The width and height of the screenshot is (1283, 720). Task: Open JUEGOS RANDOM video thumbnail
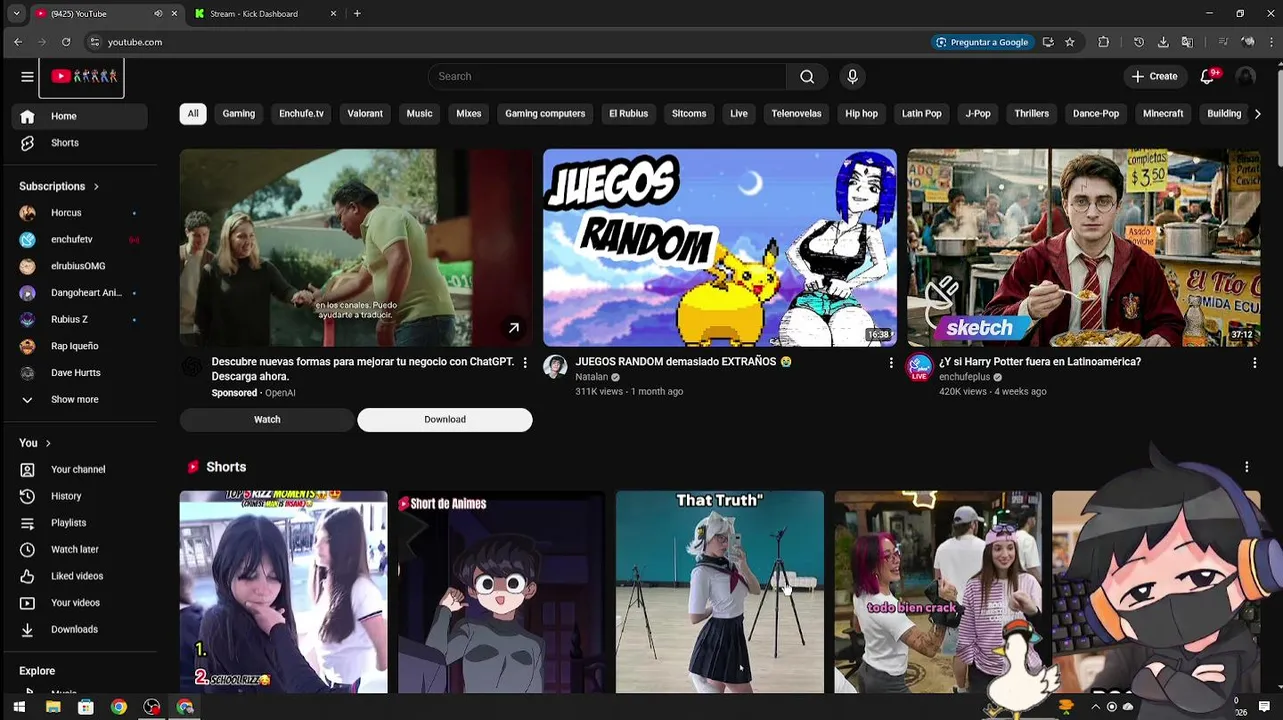point(720,248)
